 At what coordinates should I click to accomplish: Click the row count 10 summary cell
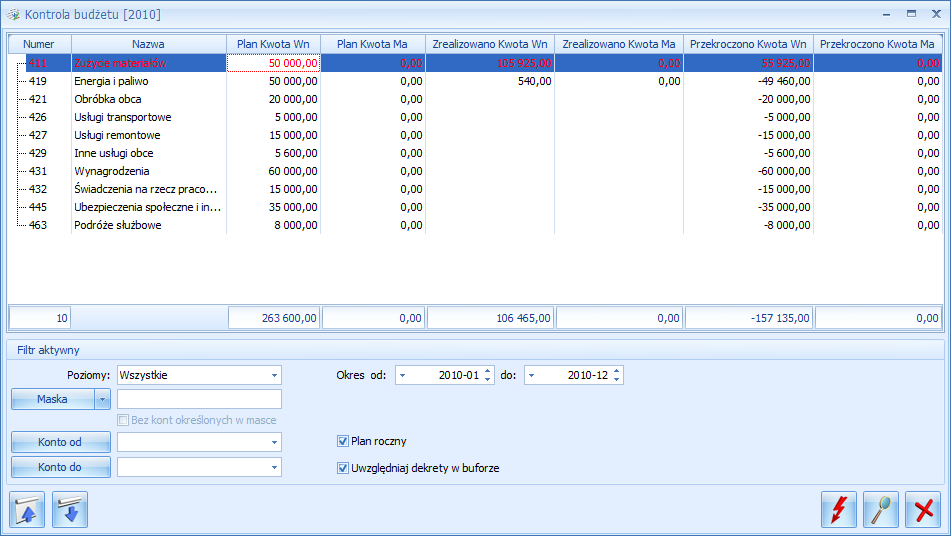[x=40, y=318]
